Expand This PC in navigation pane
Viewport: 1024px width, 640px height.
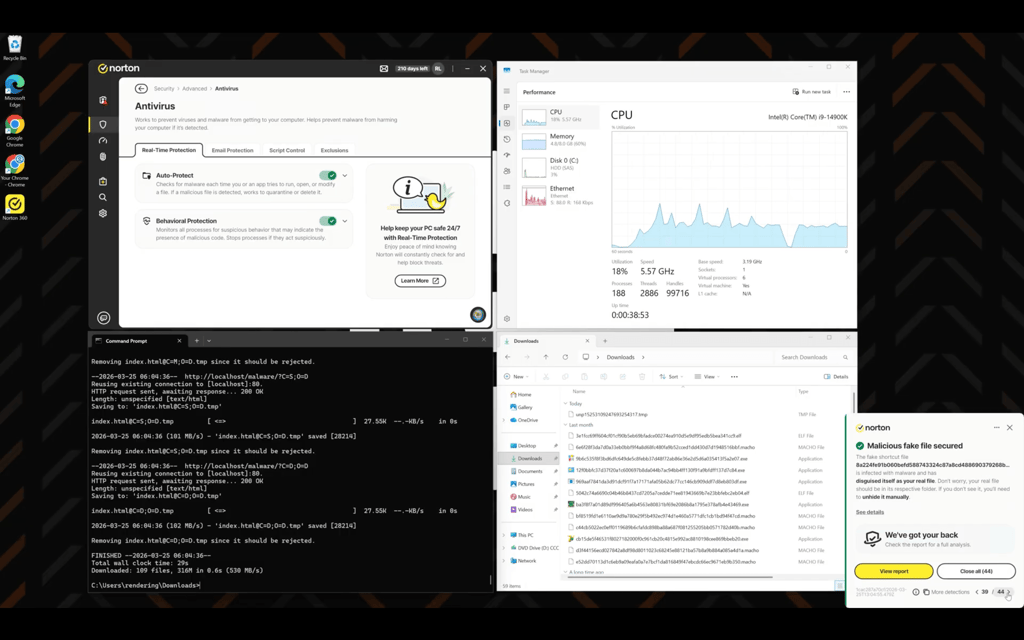(504, 535)
